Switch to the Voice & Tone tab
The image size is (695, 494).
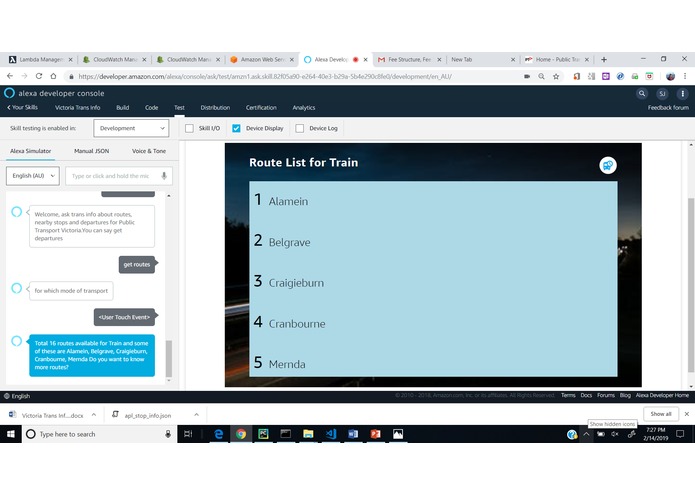point(149,151)
